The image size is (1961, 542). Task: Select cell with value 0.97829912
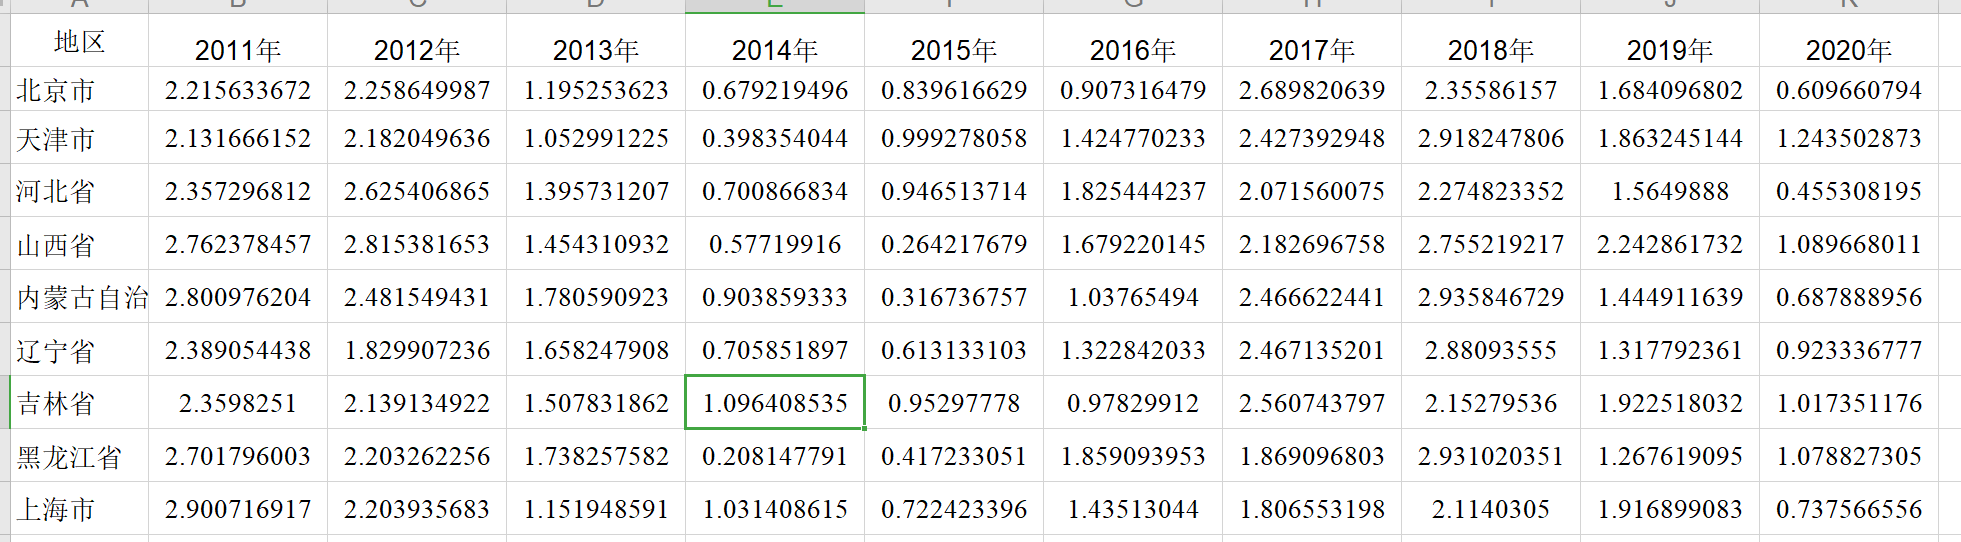tap(1133, 403)
